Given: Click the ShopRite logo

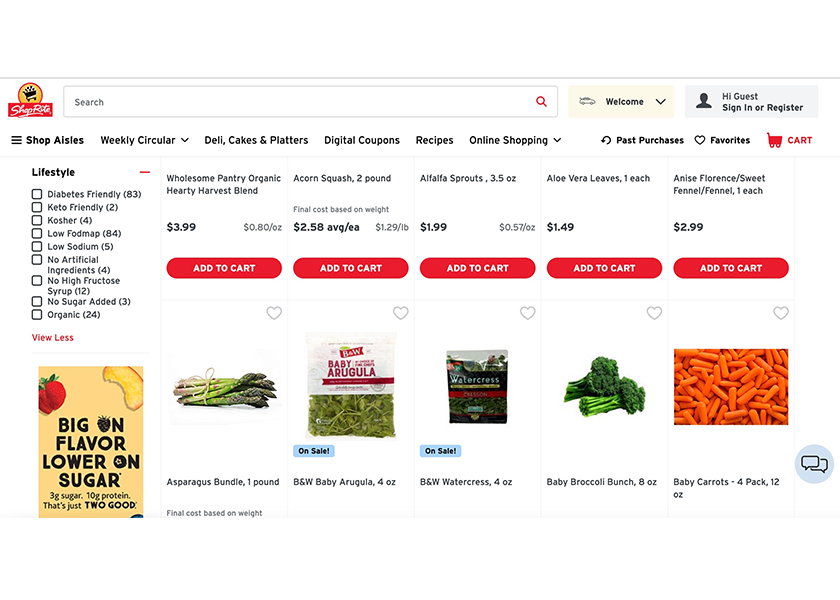Looking at the screenshot, I should point(30,100).
